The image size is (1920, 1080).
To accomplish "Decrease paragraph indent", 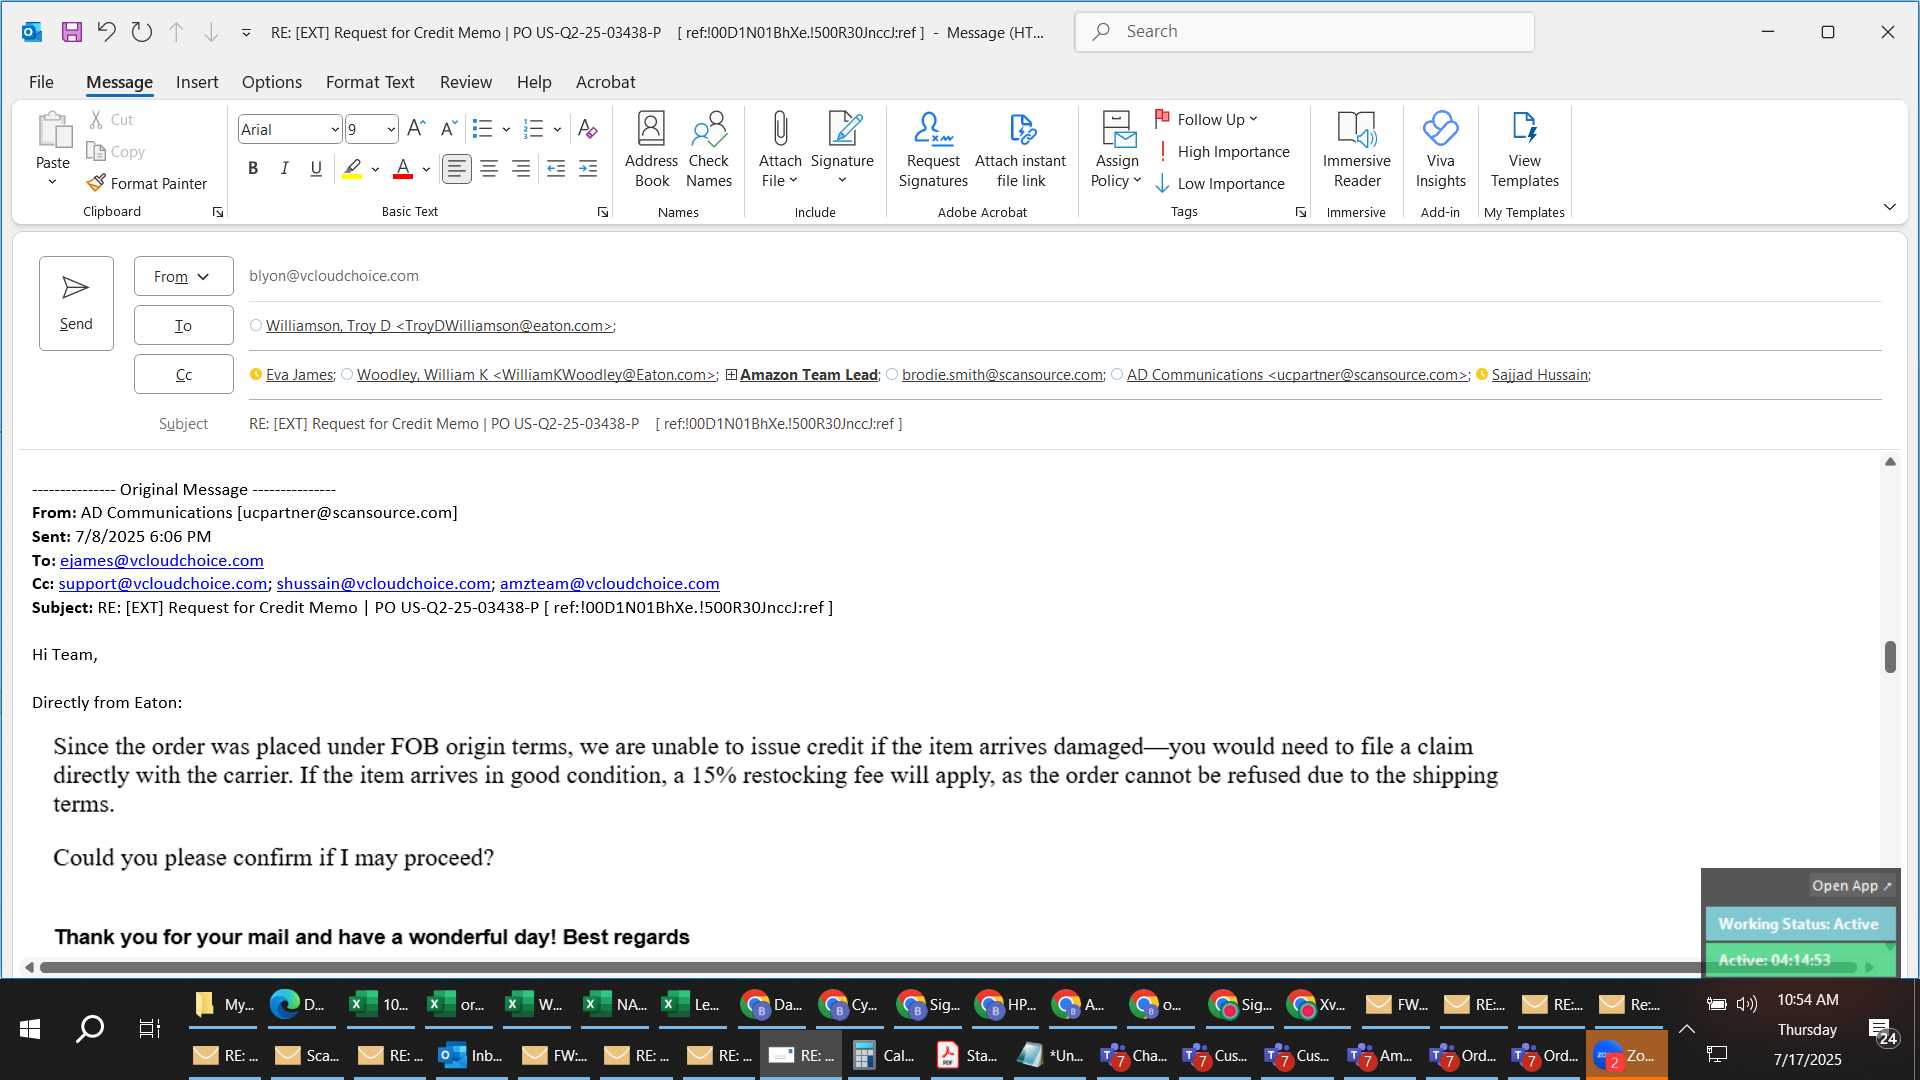I will [x=556, y=169].
